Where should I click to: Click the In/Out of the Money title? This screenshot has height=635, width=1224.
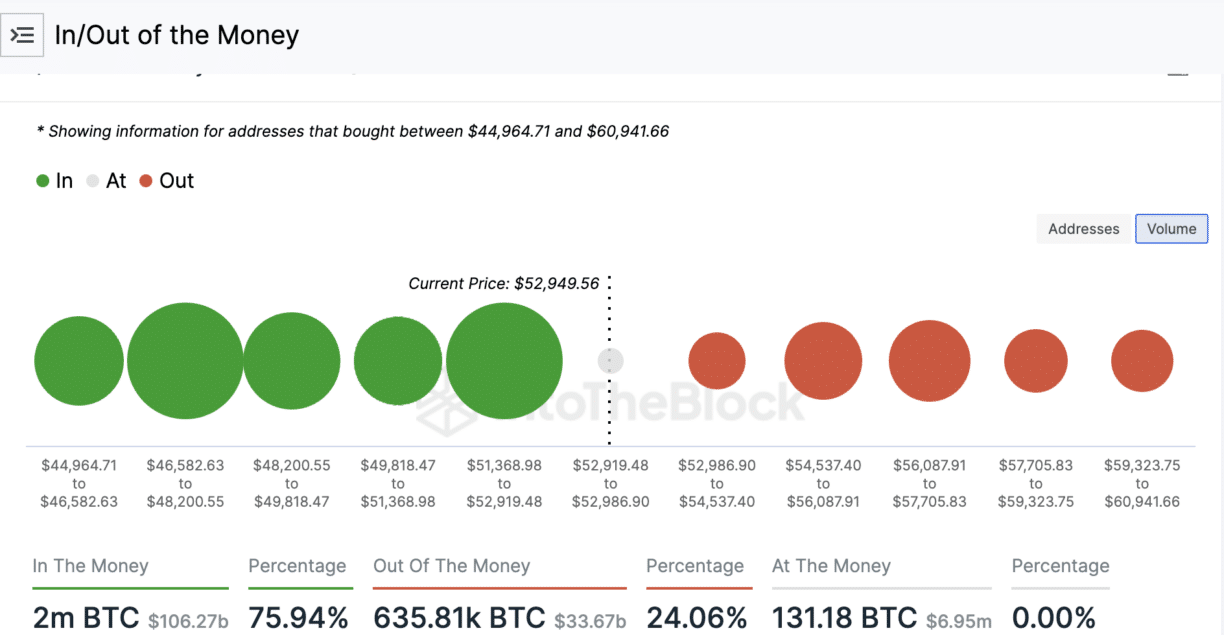[x=176, y=34]
